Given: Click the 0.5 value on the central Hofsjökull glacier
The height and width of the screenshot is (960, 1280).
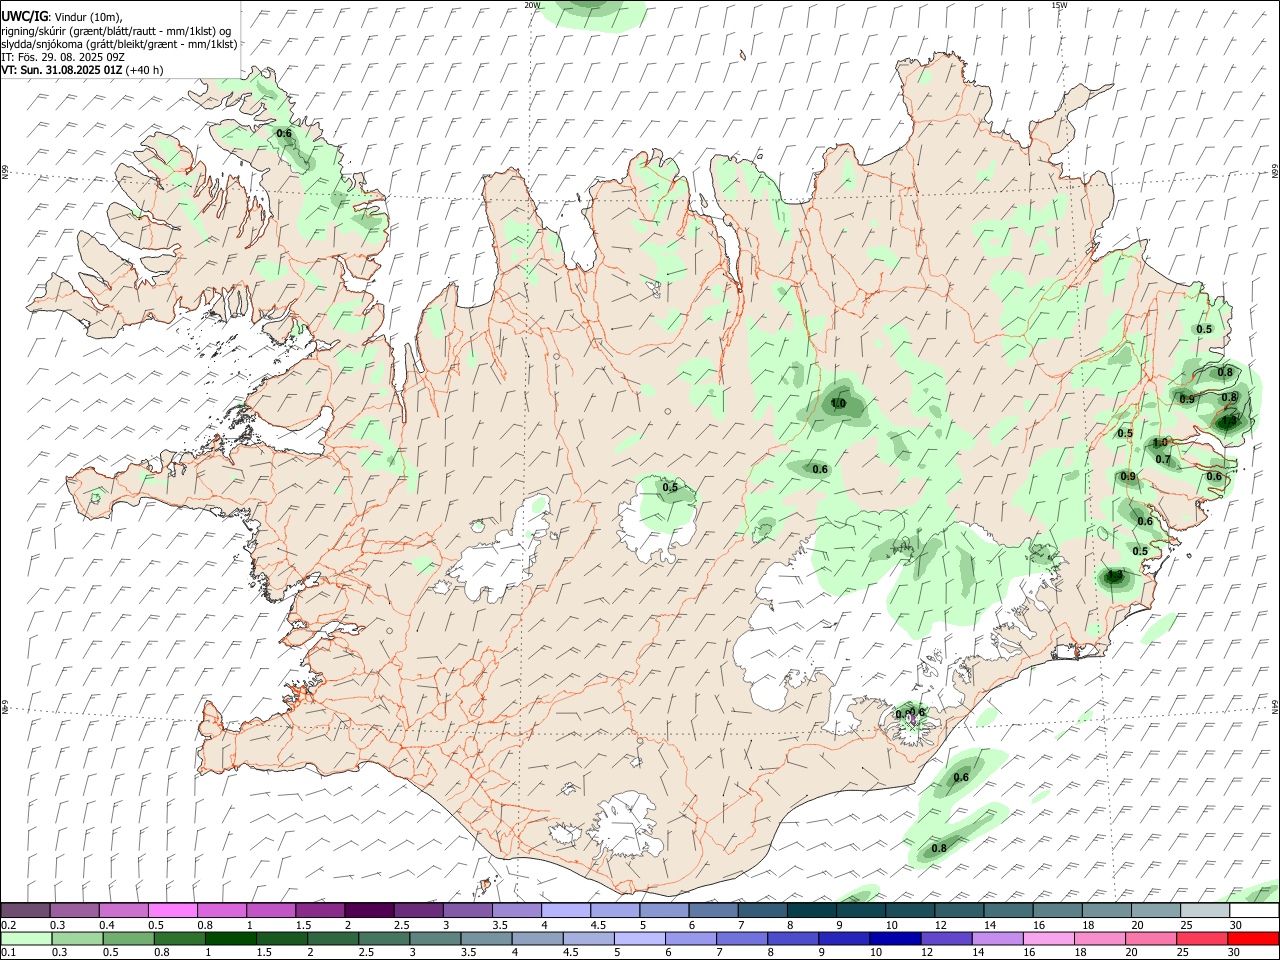Looking at the screenshot, I should [670, 488].
